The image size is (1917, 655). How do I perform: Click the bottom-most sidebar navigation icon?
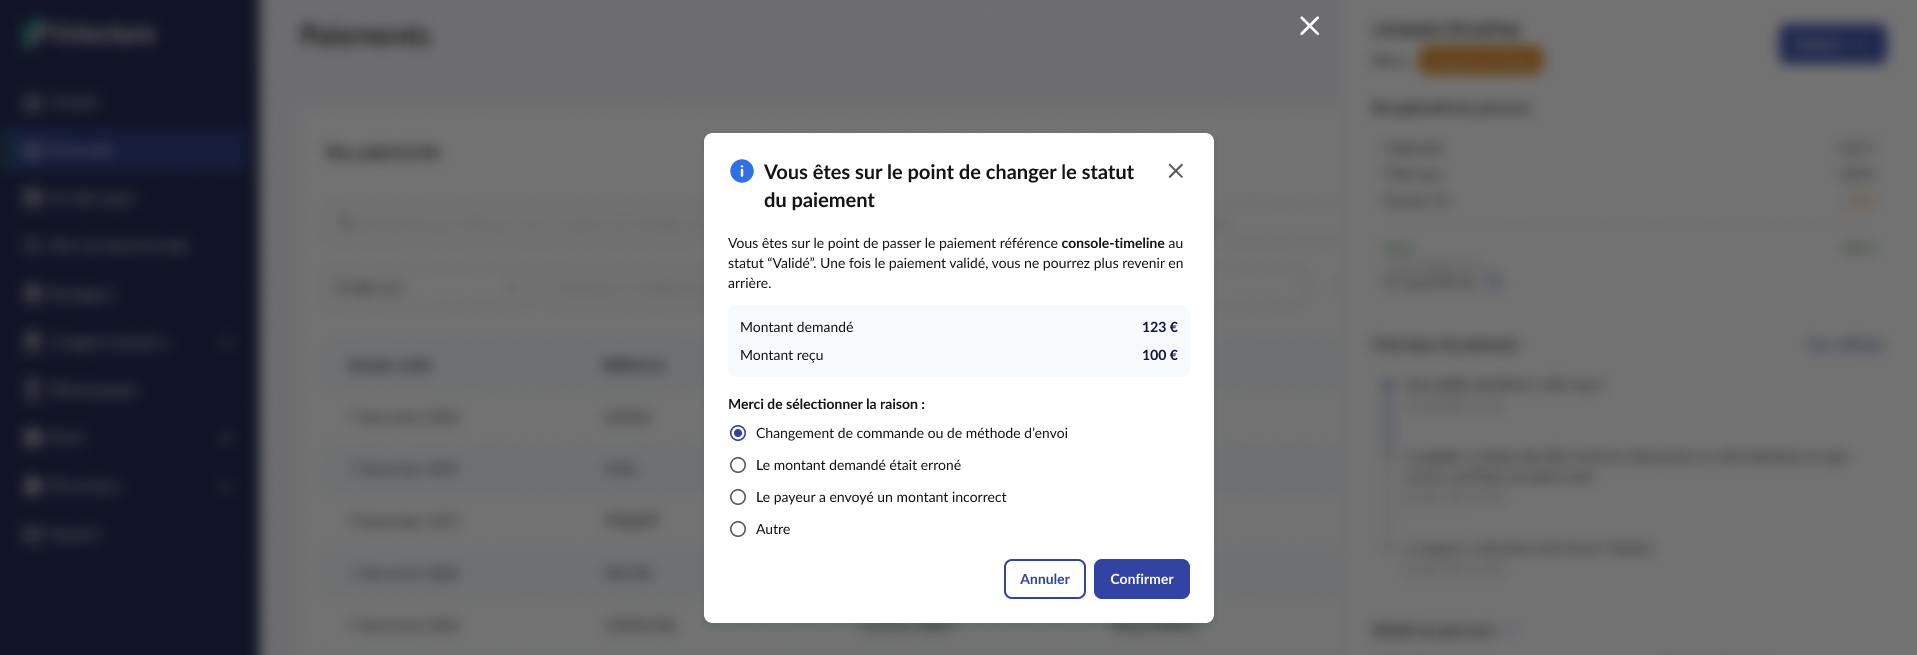(32, 534)
